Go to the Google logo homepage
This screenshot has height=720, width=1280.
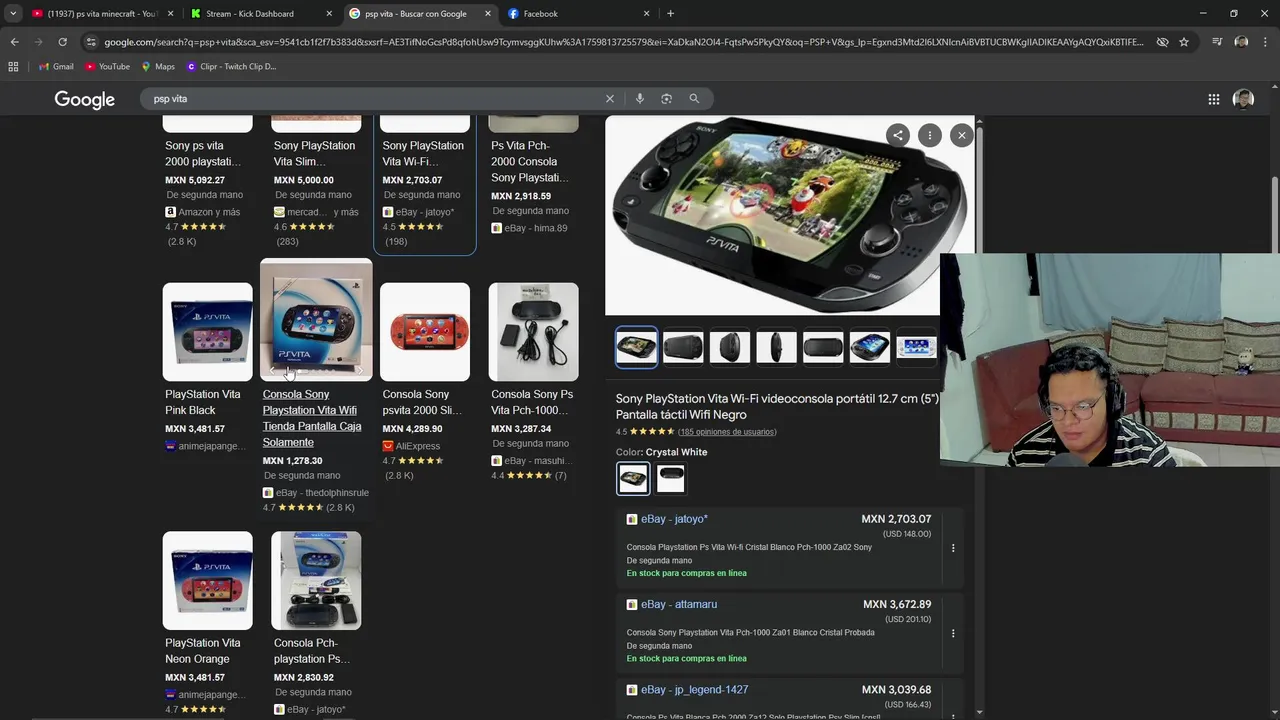point(85,99)
